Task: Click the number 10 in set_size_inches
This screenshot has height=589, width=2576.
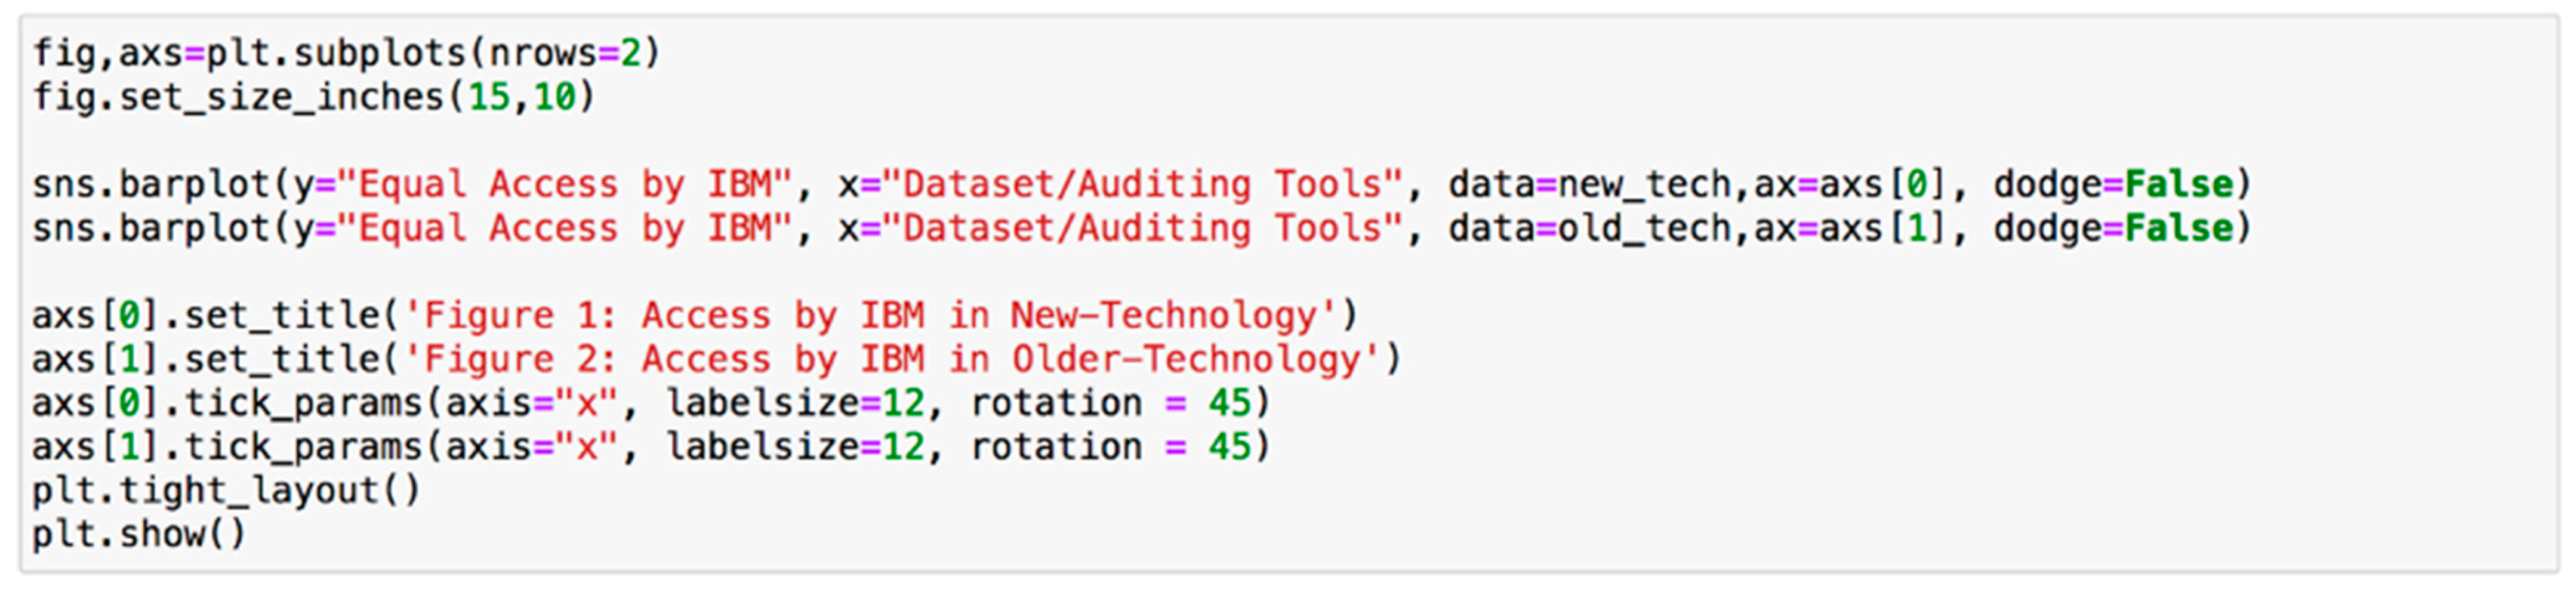Action: tap(554, 98)
